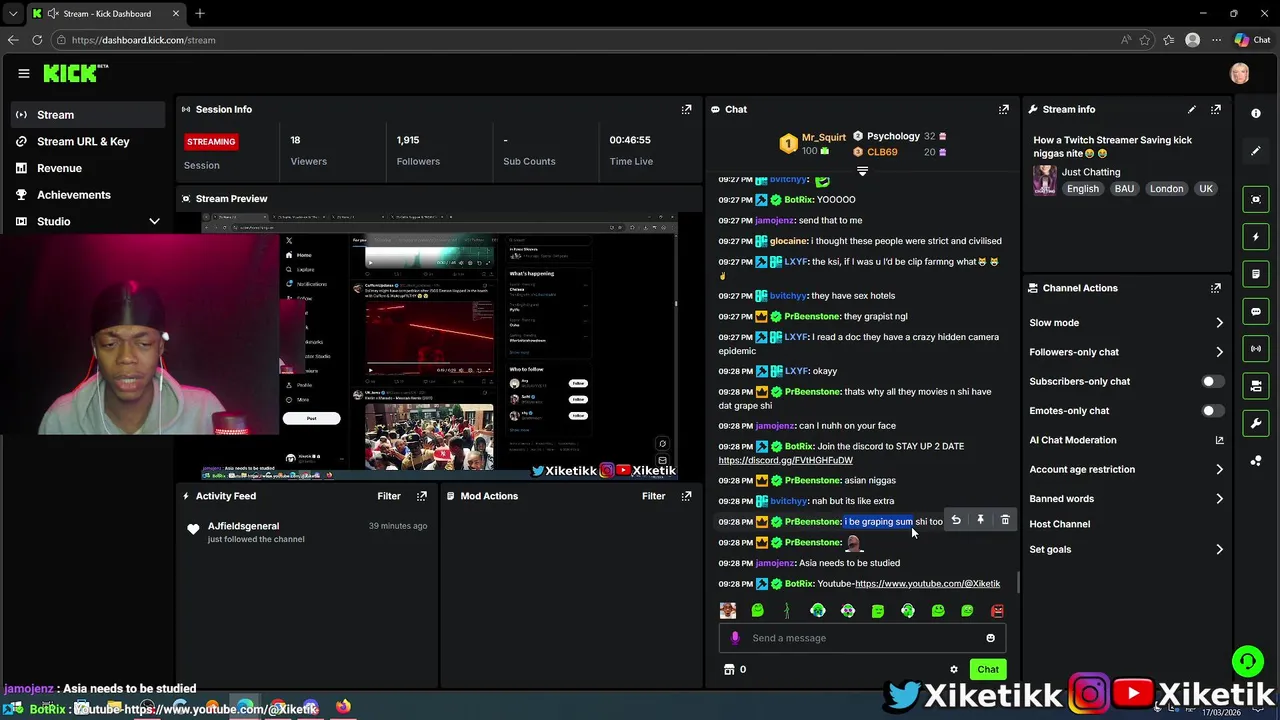Click the info icon in right sidebar
The width and height of the screenshot is (1280, 720).
point(1256,113)
